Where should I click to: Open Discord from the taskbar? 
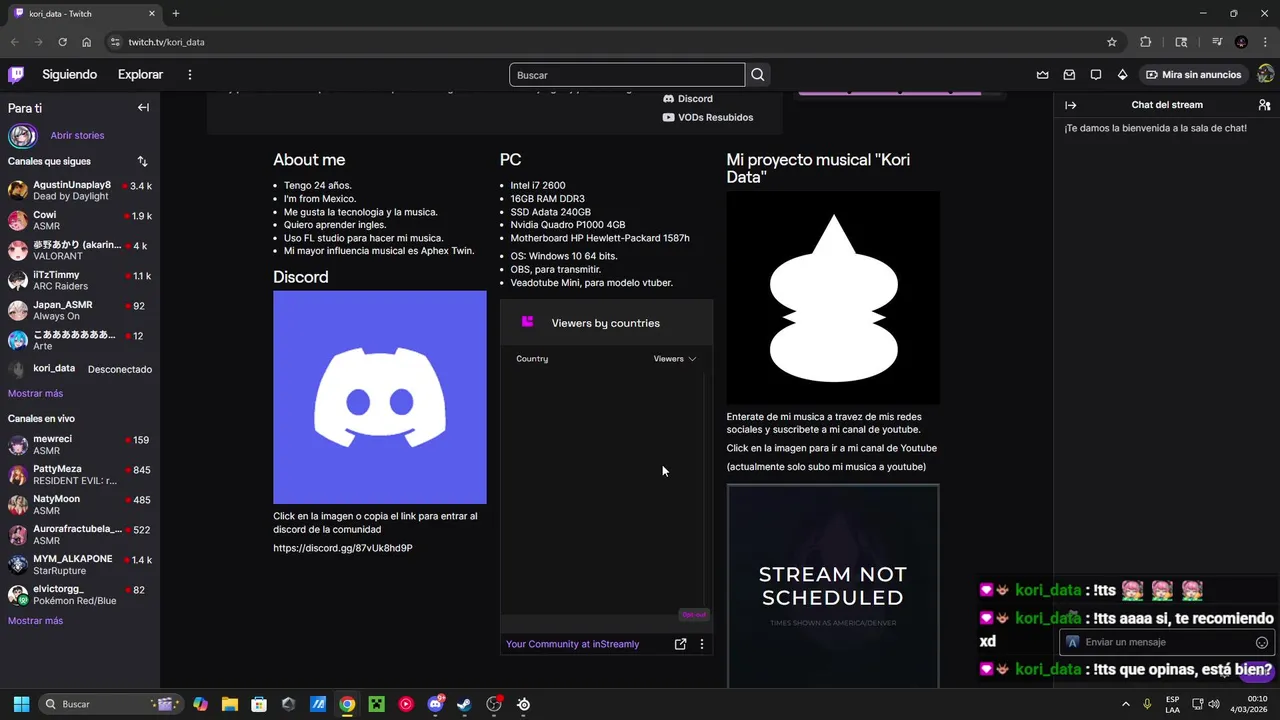(435, 704)
